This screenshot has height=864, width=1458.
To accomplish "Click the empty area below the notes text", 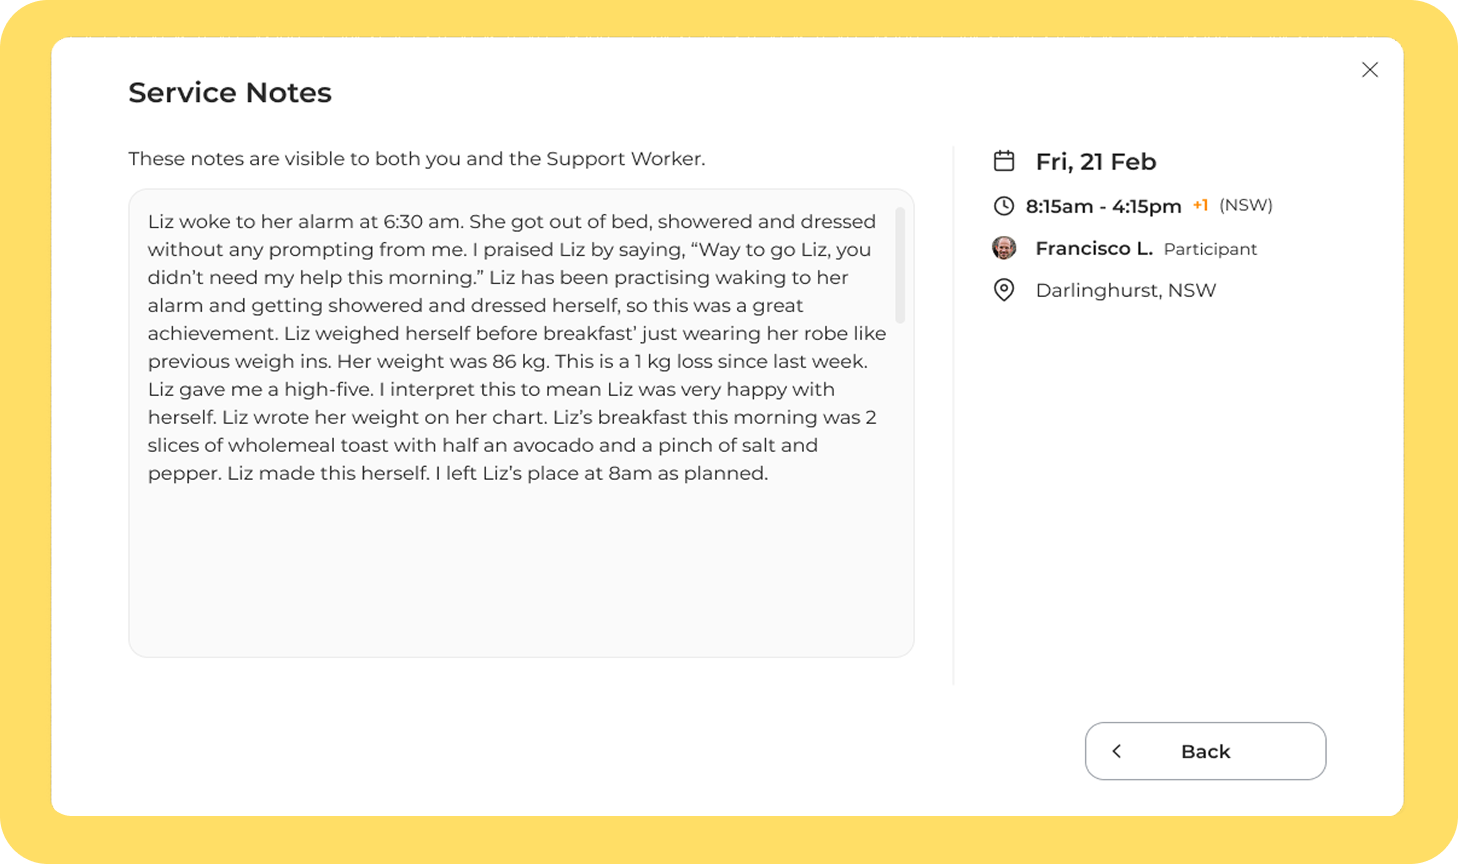I will (520, 570).
